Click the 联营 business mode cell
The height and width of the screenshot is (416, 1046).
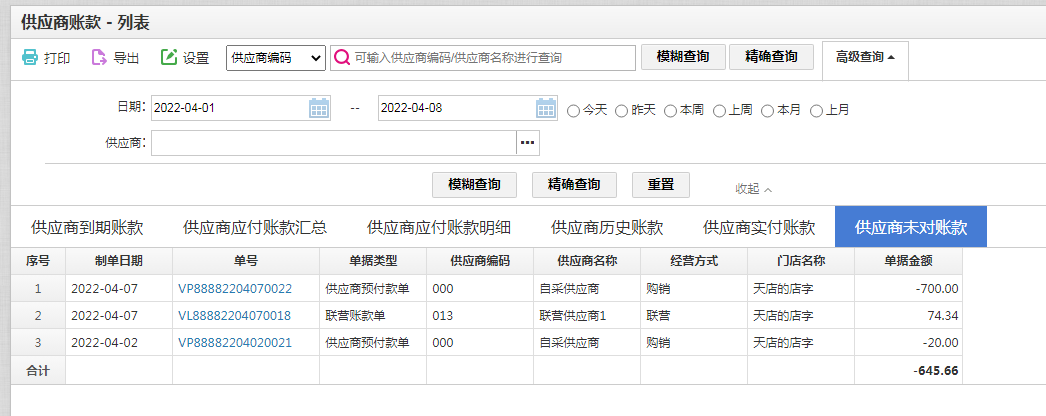tap(694, 316)
